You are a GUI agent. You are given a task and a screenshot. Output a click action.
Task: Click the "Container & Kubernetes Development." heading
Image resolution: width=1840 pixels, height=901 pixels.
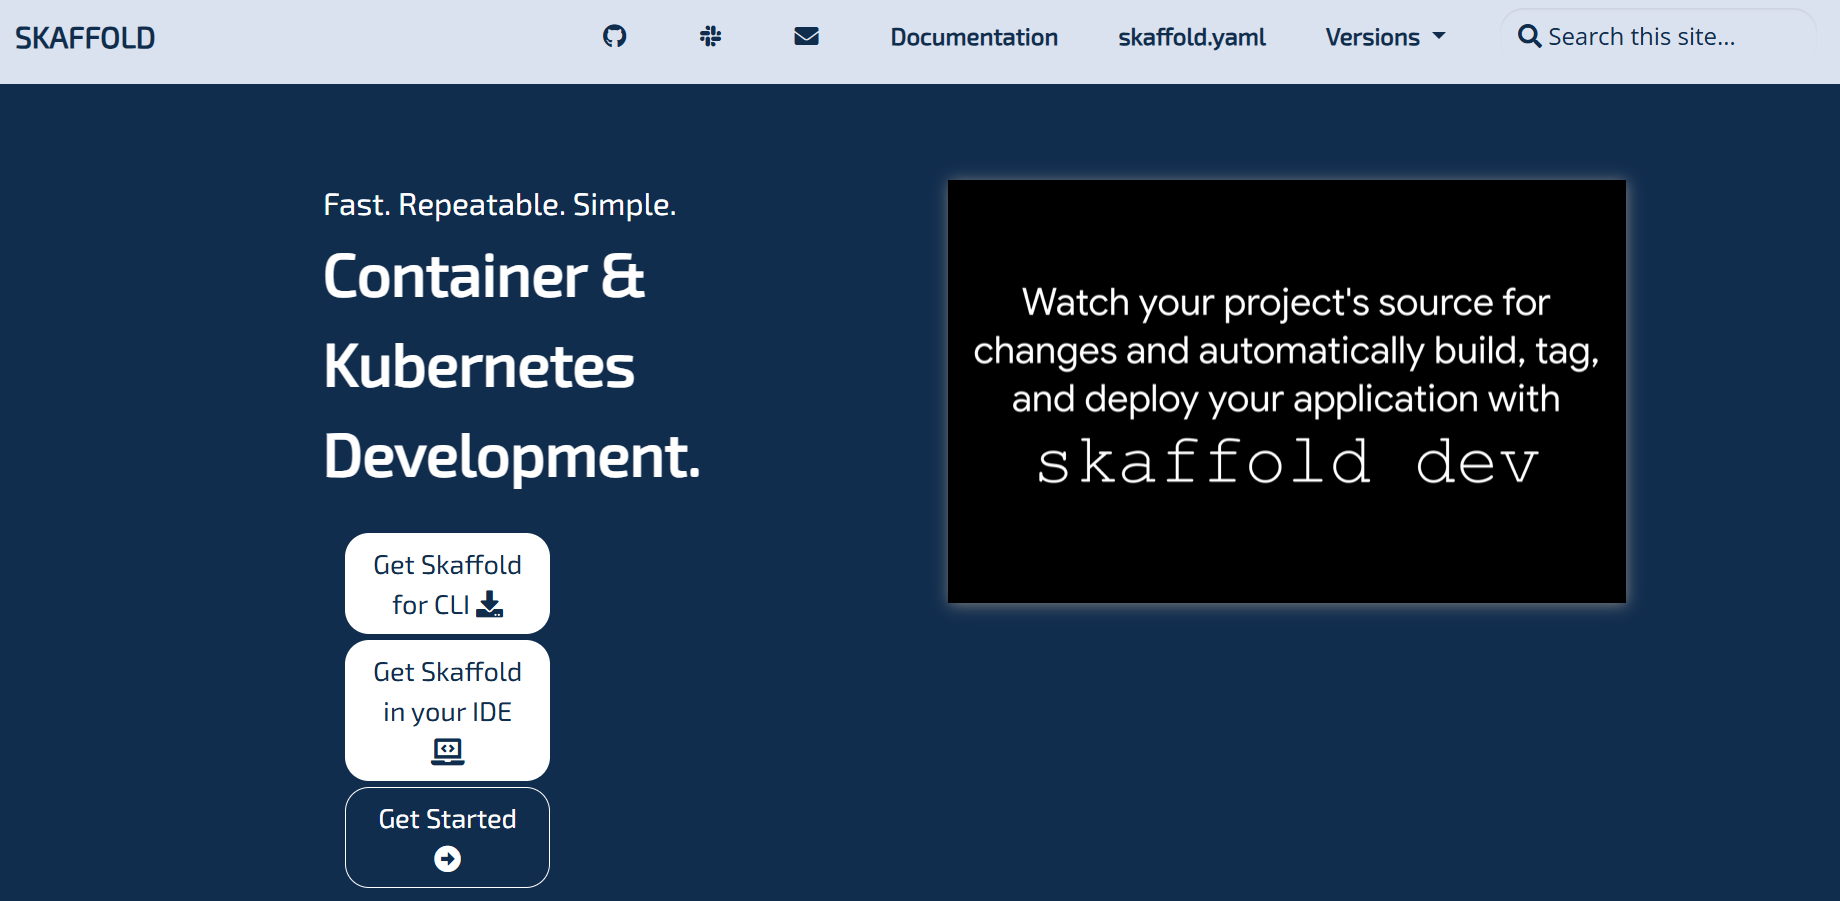tap(512, 366)
